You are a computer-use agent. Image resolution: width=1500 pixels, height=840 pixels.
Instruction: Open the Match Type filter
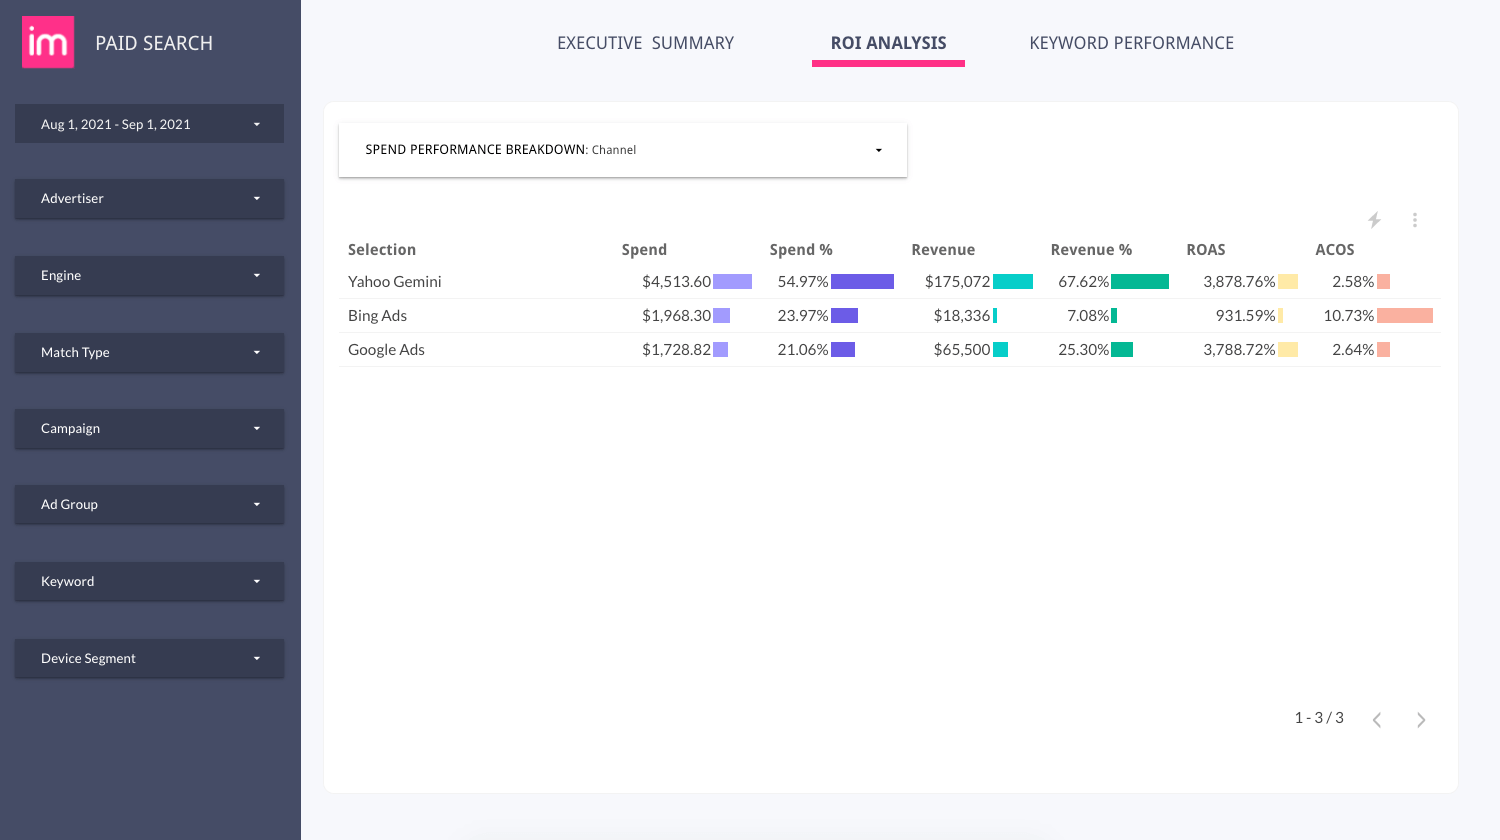(x=148, y=352)
